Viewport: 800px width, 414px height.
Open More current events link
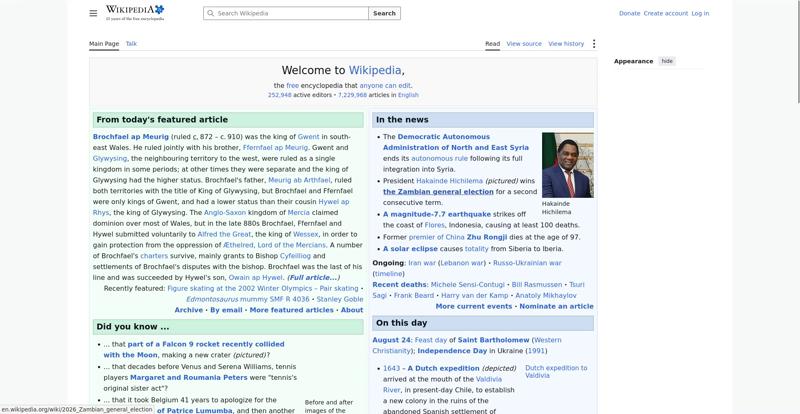(473, 306)
